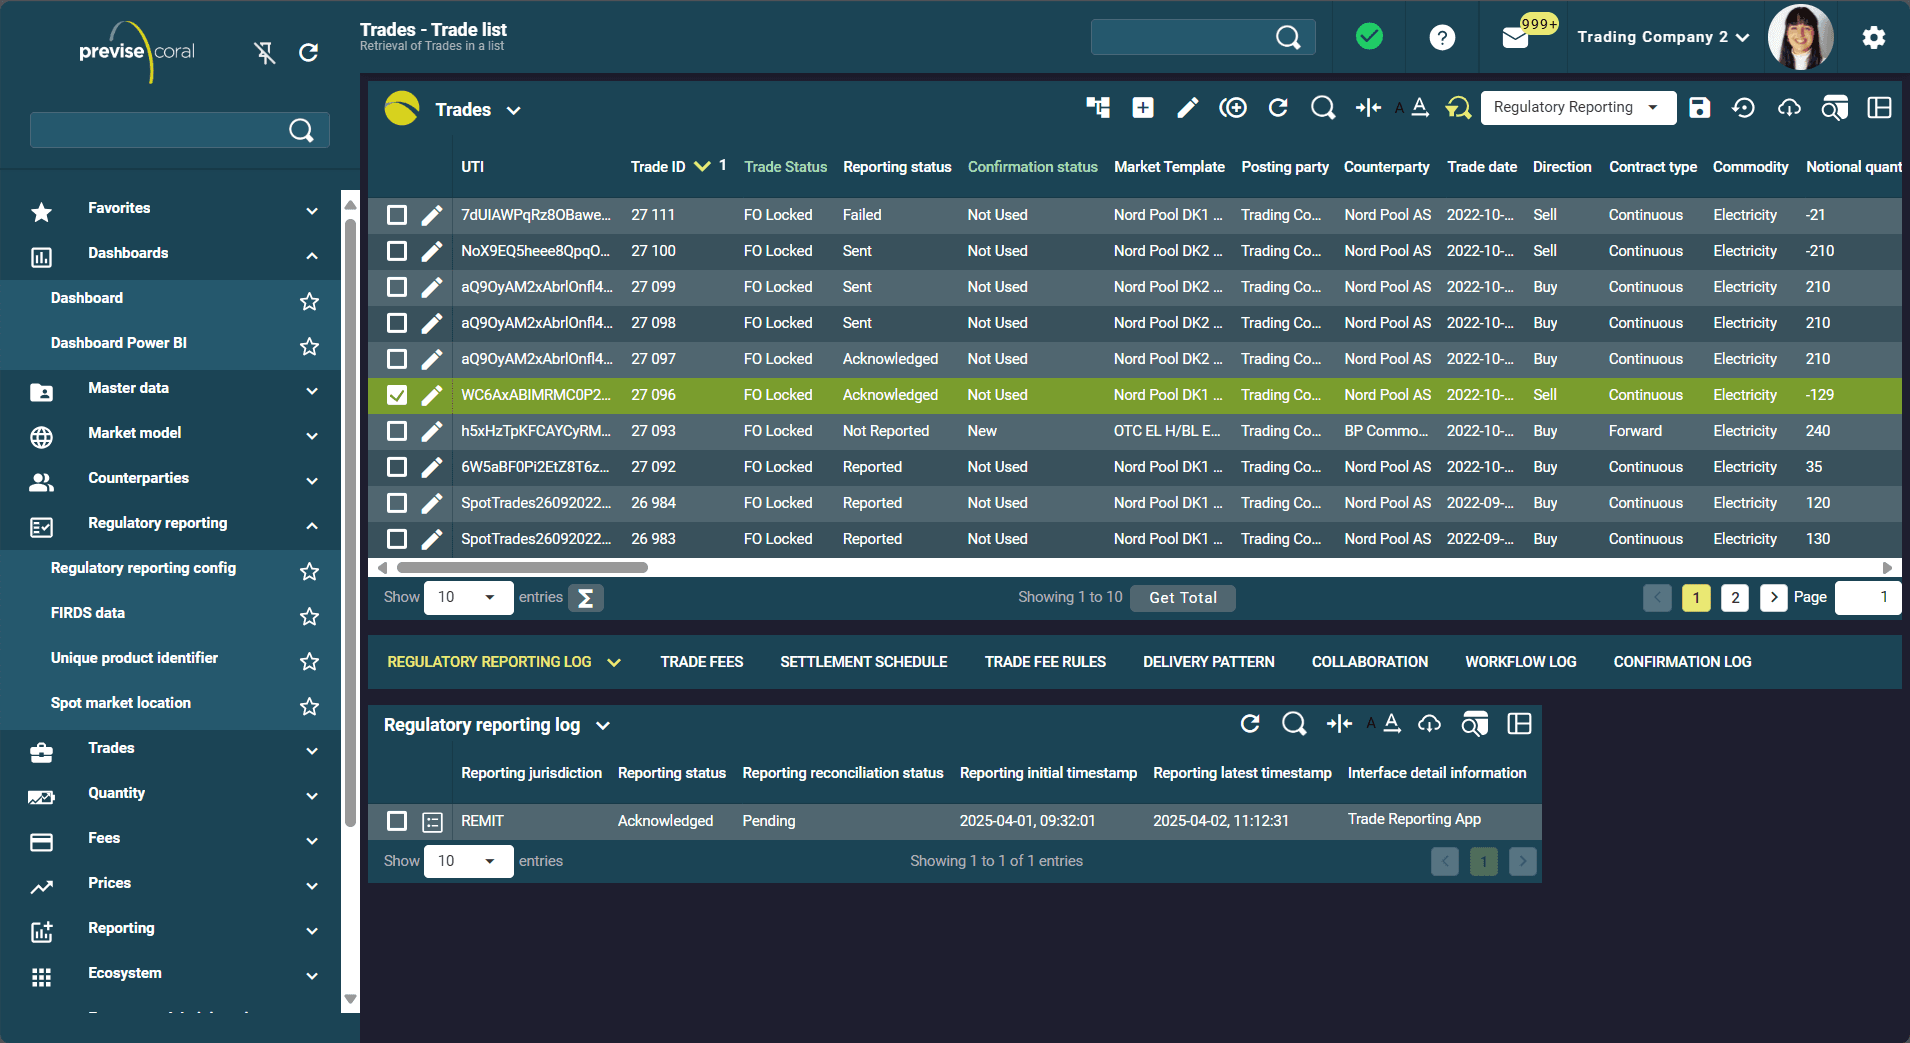Open the search icon in the Regulatory reporting log
Viewport: 1910px width, 1043px height.
click(x=1294, y=724)
